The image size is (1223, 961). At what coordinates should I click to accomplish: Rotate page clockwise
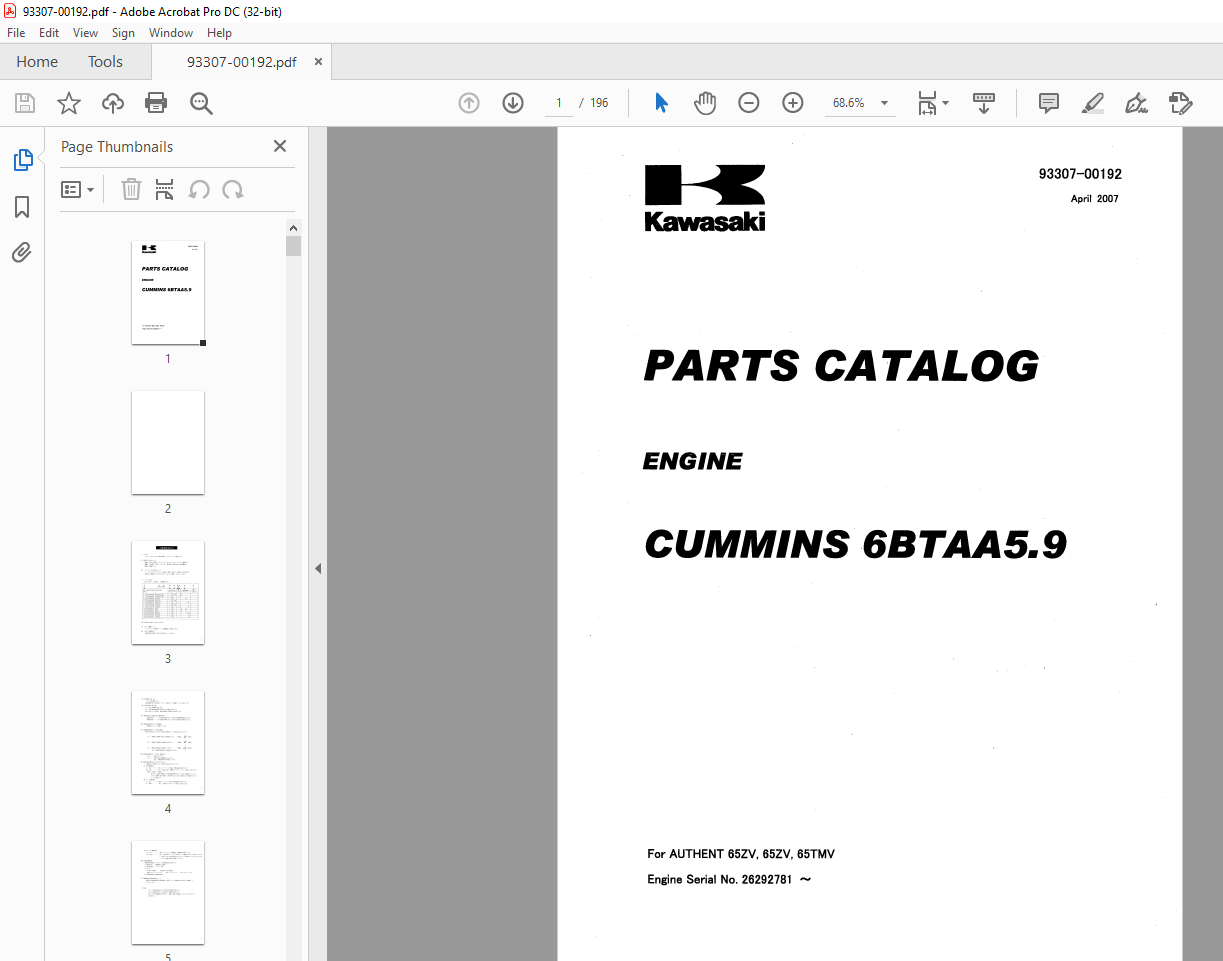click(233, 189)
